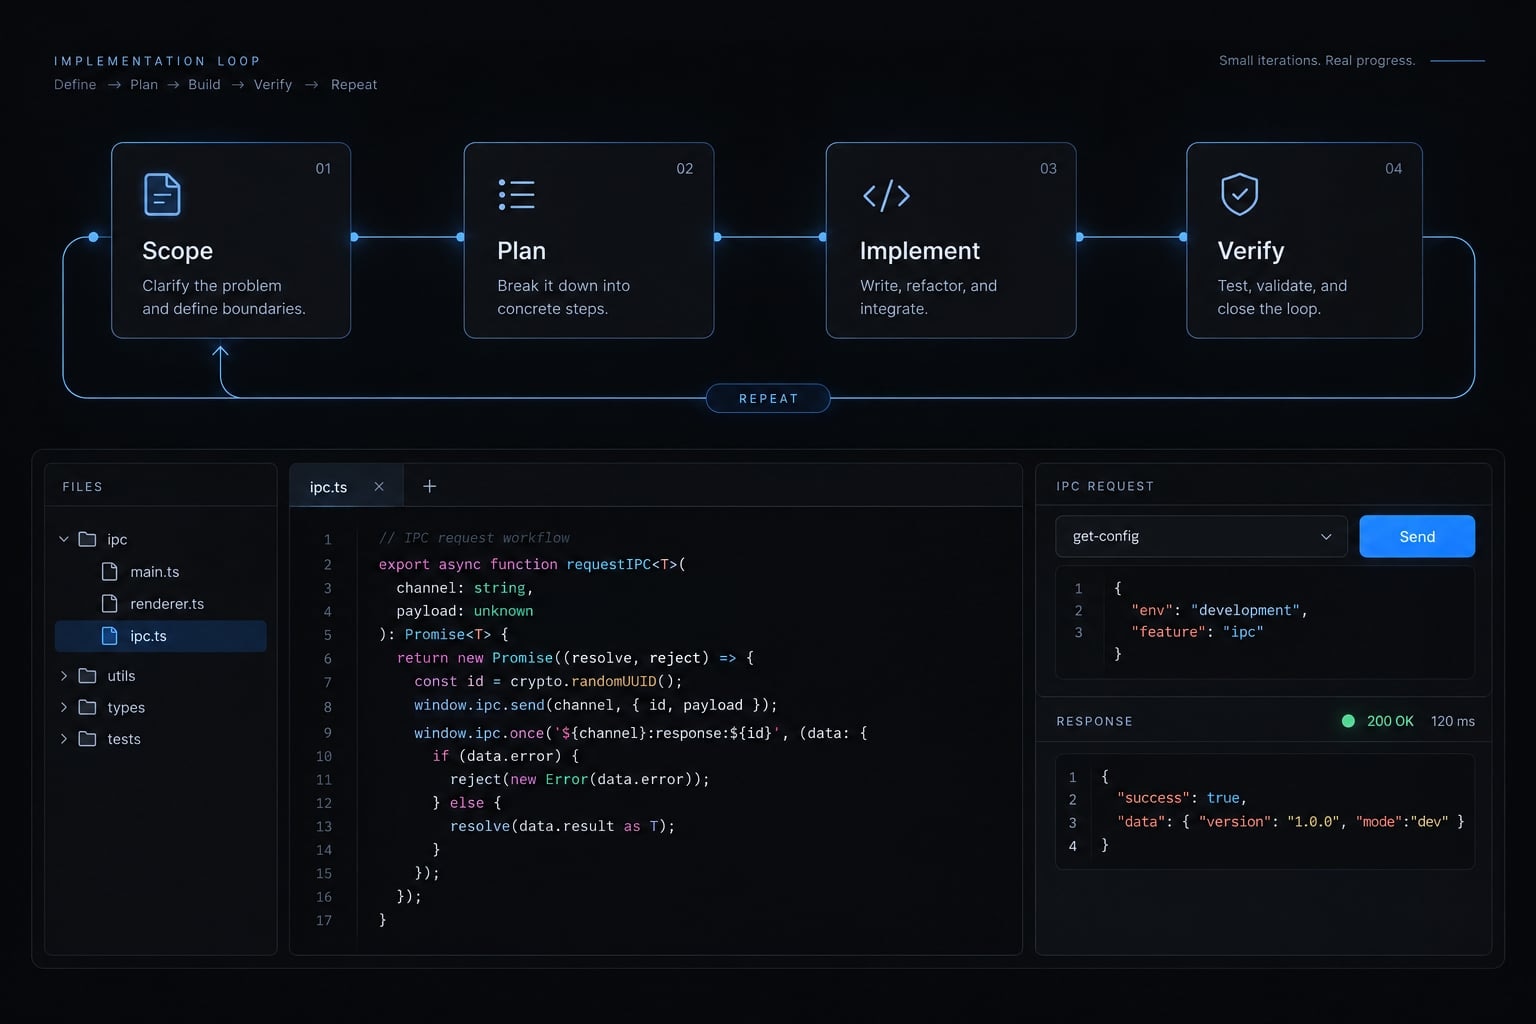The image size is (1536, 1024).
Task: Click the "env": "development" request line
Action: pyautogui.click(x=1219, y=610)
